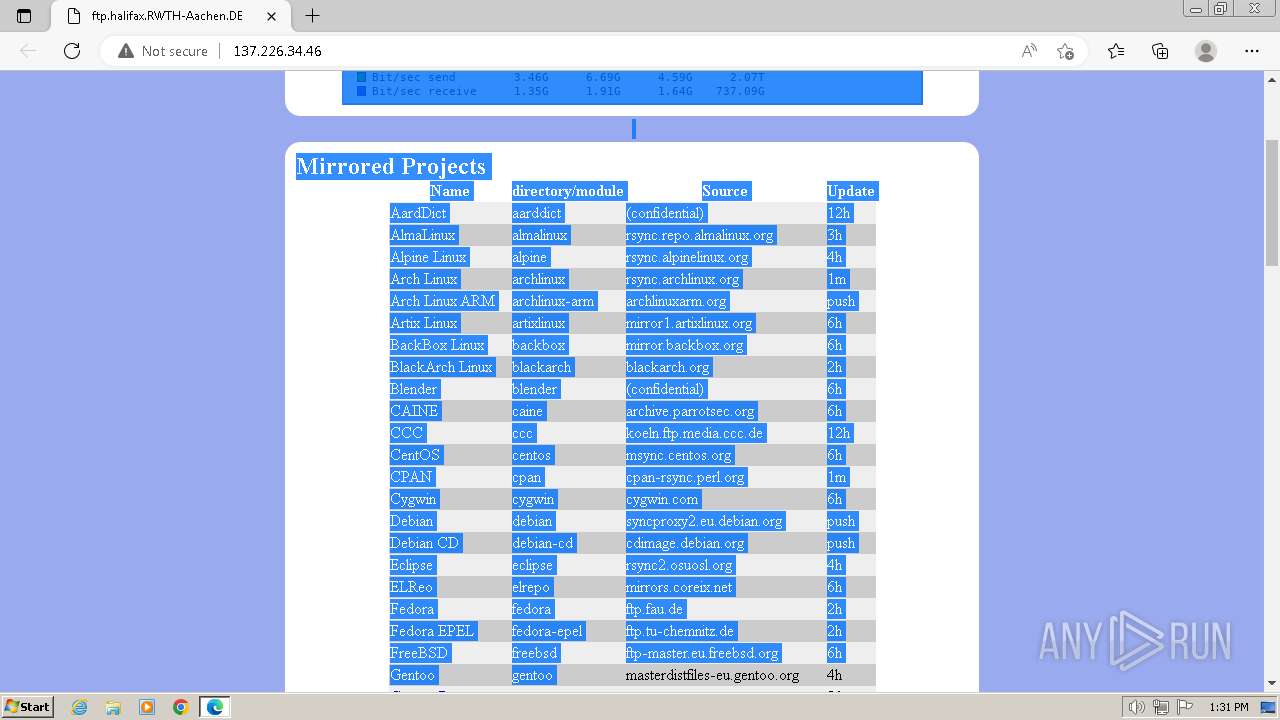
Task: Click the FreeBSD name cell
Action: click(x=420, y=653)
